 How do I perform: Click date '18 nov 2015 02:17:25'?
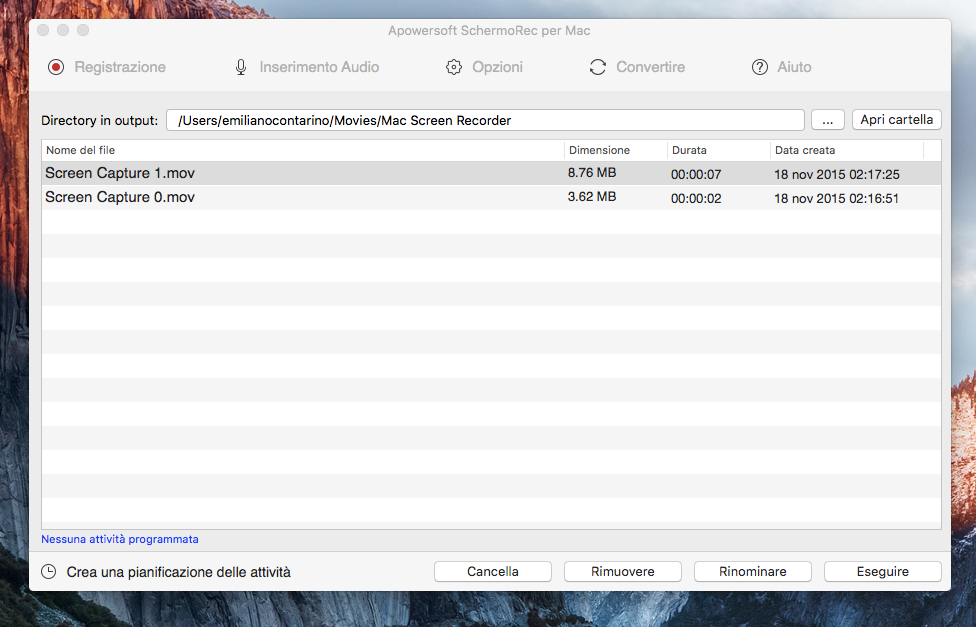[x=837, y=174]
